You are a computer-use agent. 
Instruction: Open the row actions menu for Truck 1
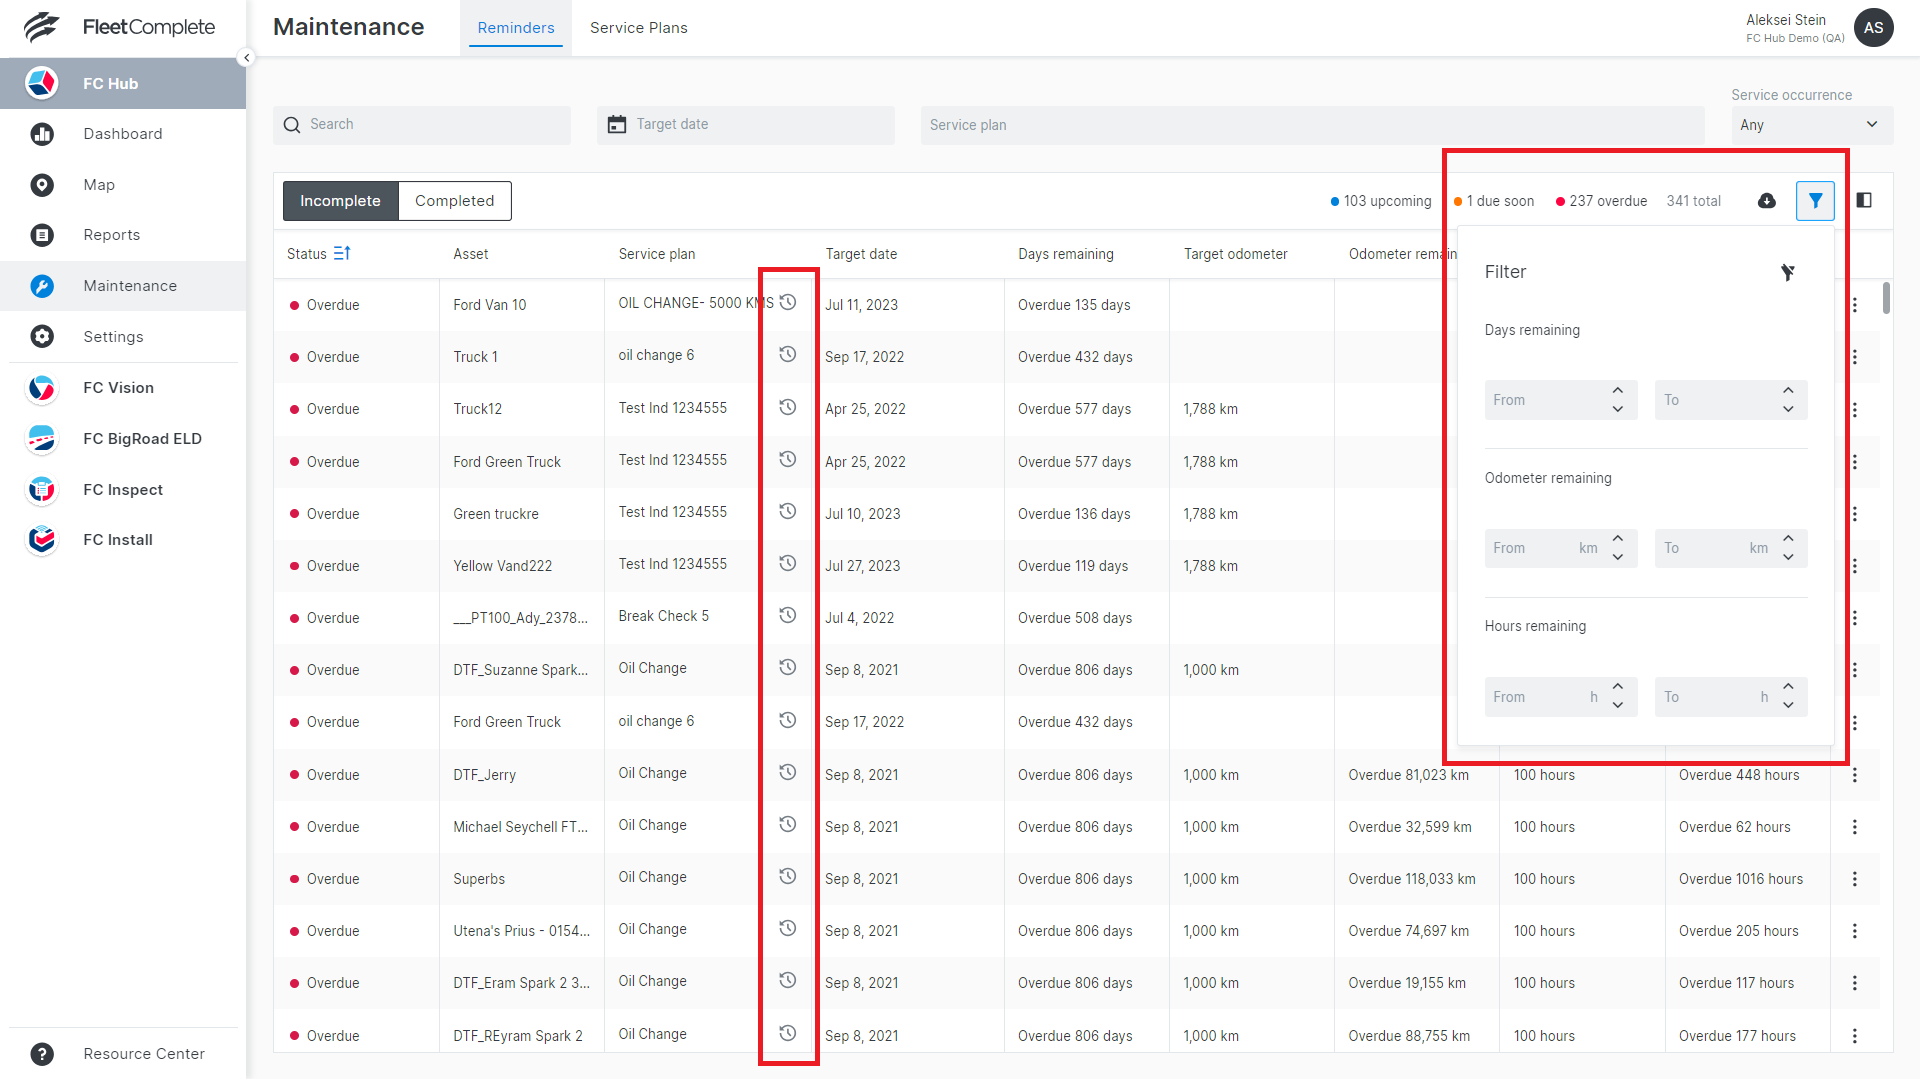[x=1855, y=356]
